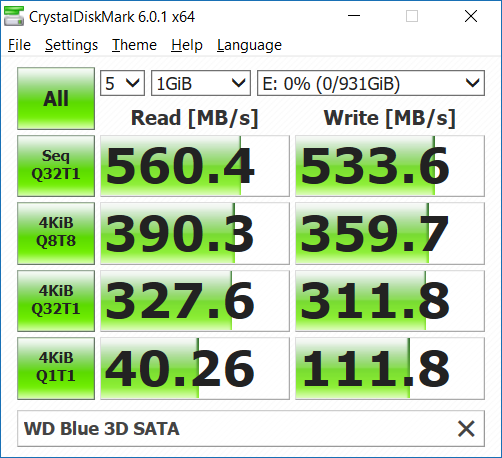Expand the 1GiB test size dropdown
The width and height of the screenshot is (502, 458).
pyautogui.click(x=201, y=83)
